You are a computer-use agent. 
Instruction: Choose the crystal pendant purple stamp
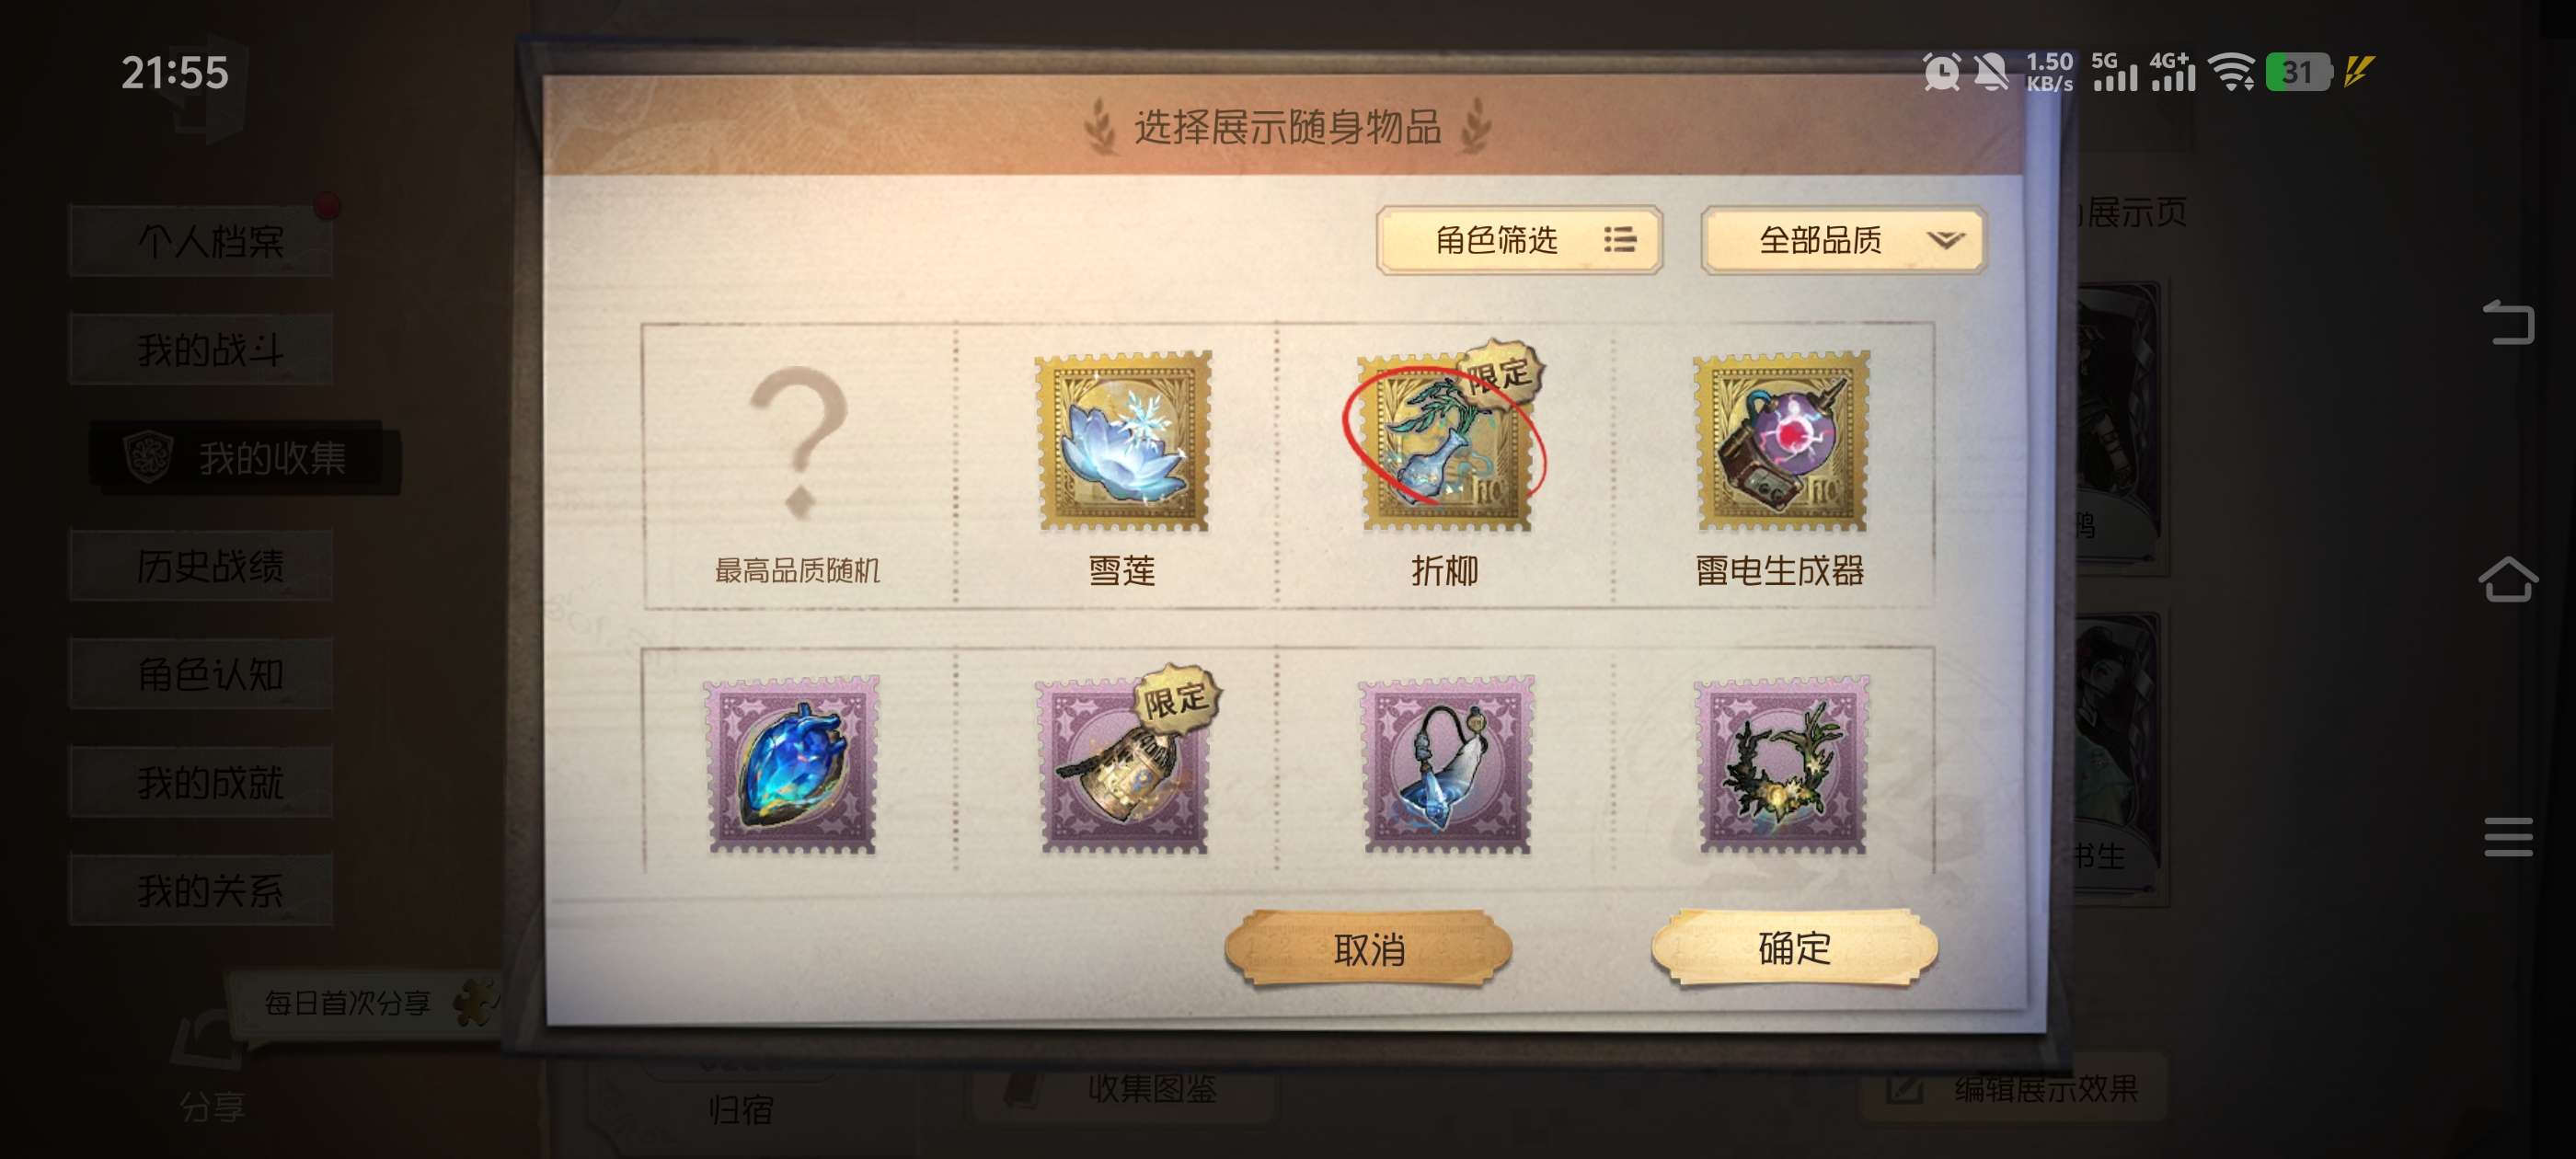pyautogui.click(x=1447, y=765)
